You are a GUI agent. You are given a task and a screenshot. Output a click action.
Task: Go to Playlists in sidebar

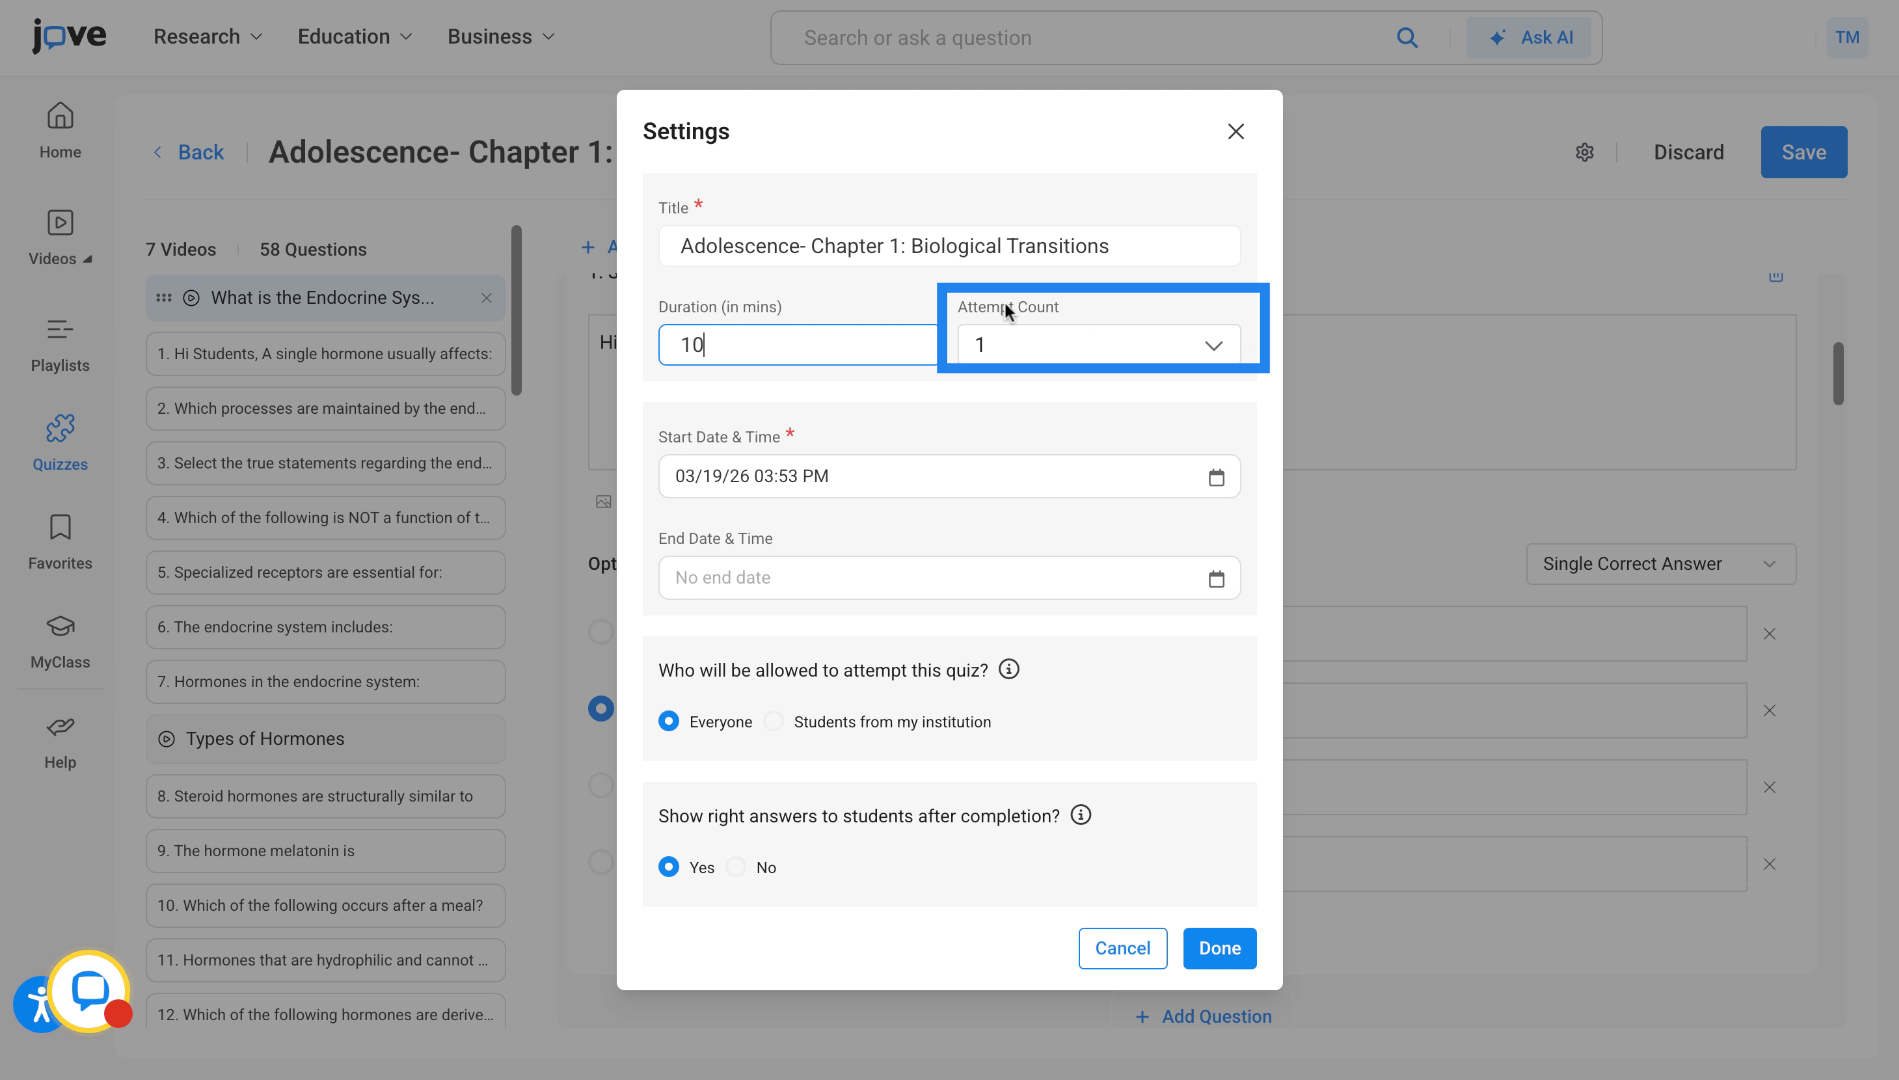(x=60, y=344)
